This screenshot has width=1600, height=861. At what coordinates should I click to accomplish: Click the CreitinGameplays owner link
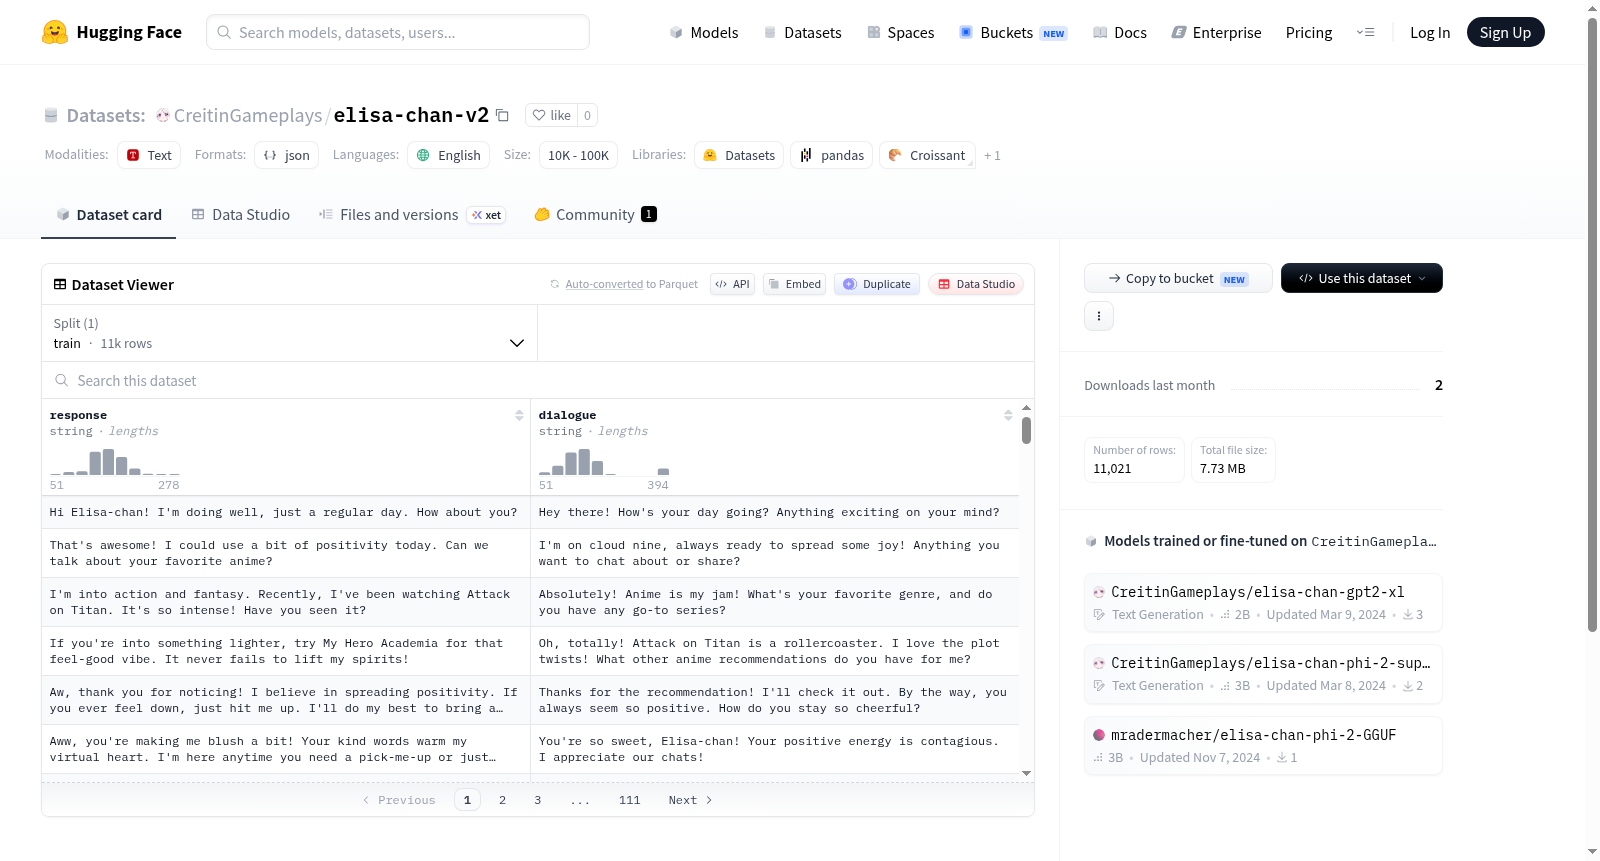click(248, 116)
